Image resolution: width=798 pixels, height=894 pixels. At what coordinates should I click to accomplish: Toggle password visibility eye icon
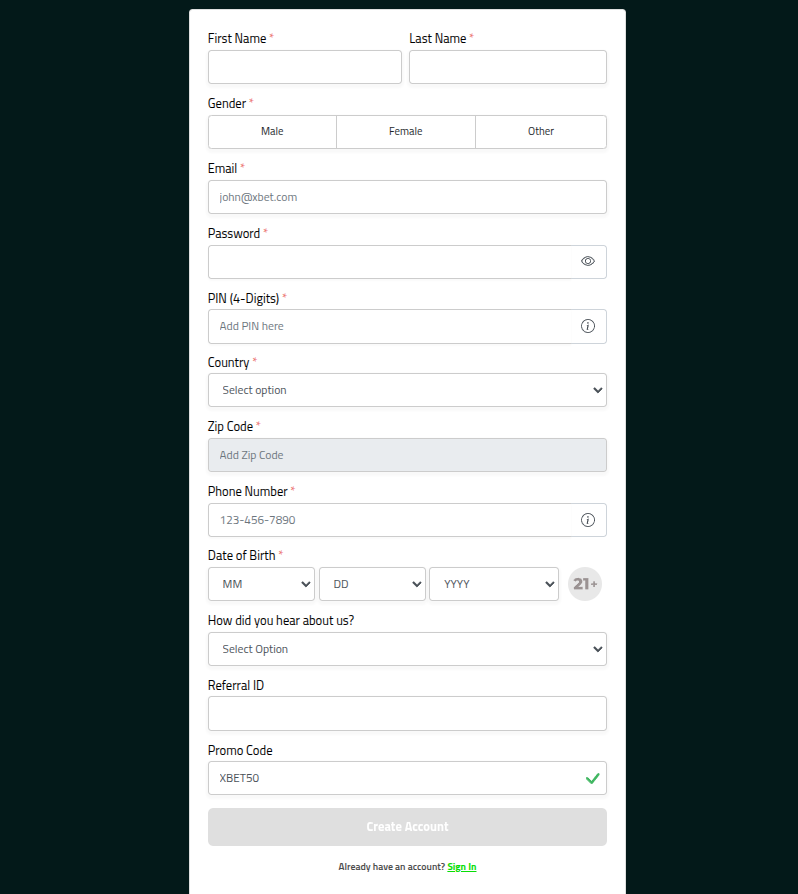pos(588,261)
